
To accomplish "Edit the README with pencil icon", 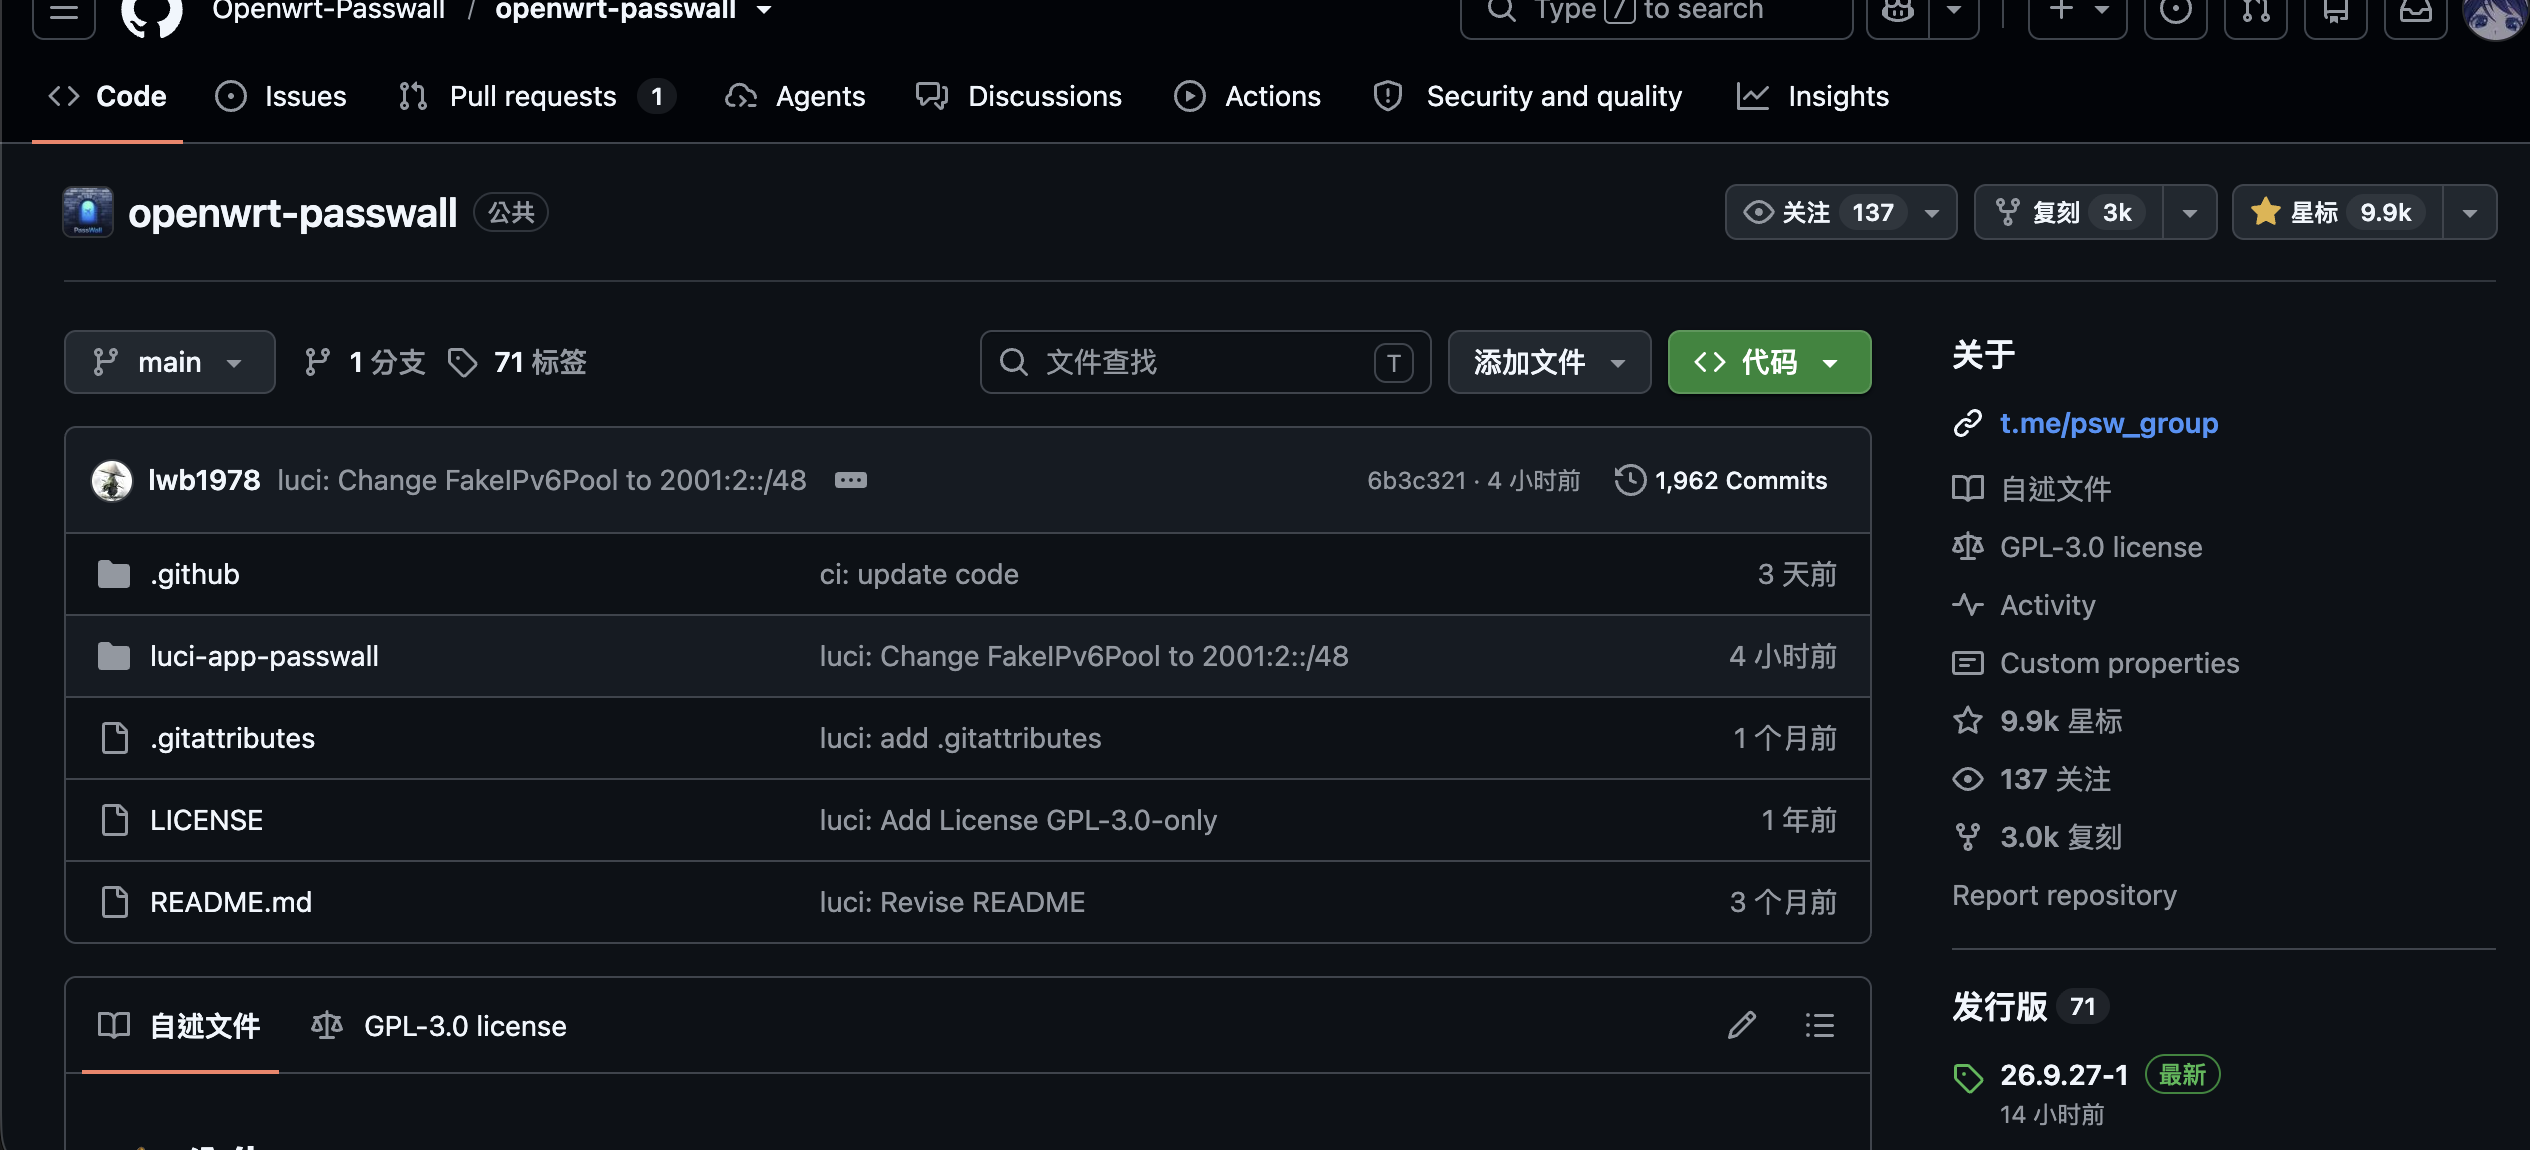I will [x=1742, y=1025].
